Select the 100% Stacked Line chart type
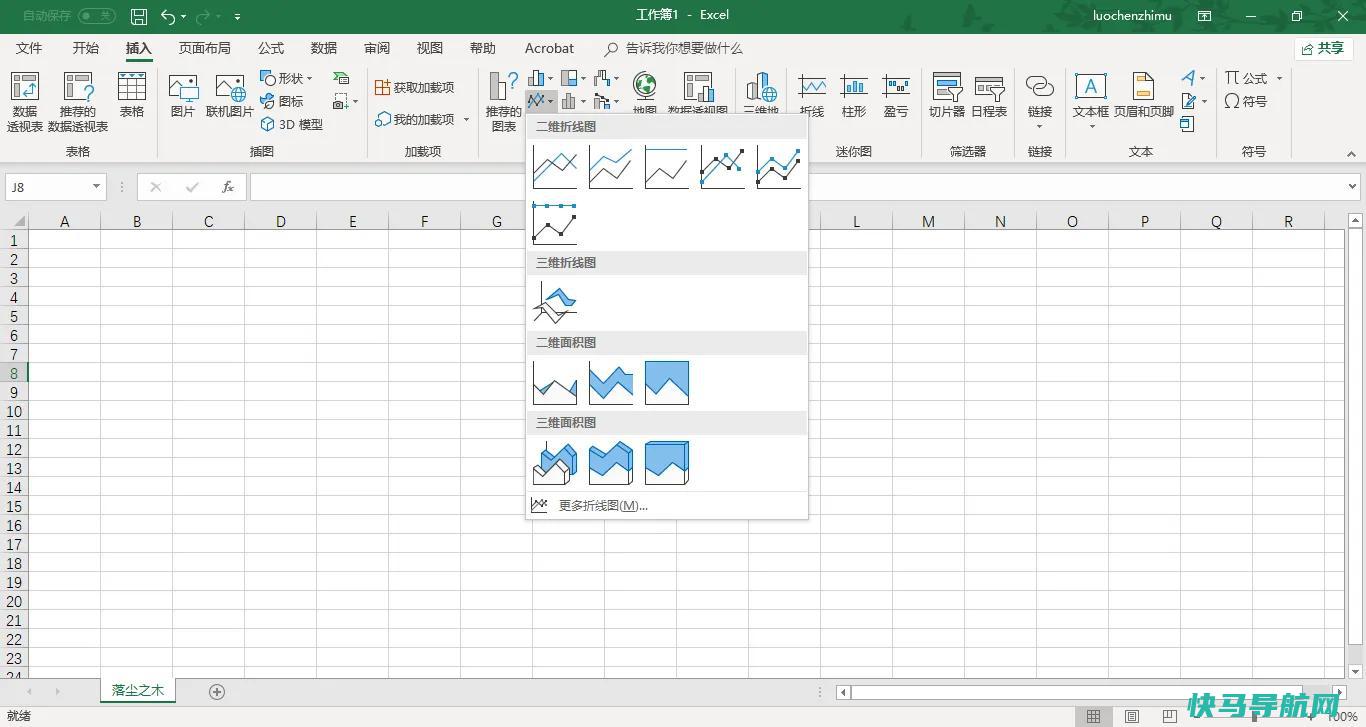 point(667,167)
